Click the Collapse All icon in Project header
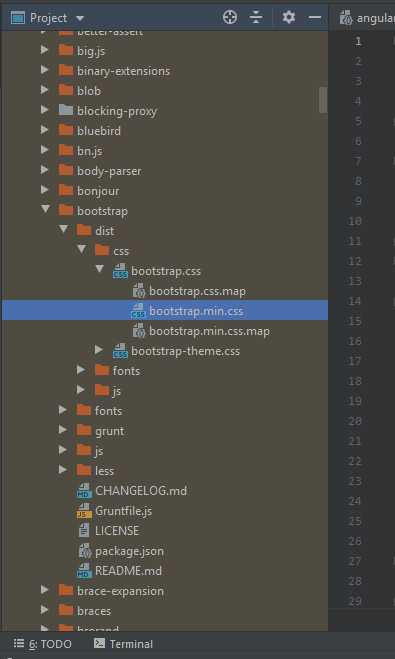Viewport: 395px width, 659px height. [256, 18]
